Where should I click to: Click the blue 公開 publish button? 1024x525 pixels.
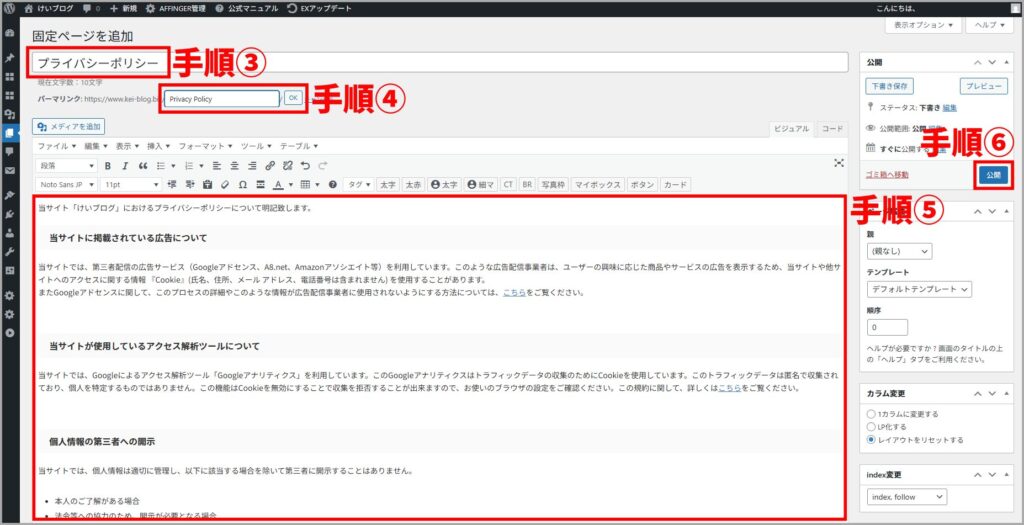(992, 174)
